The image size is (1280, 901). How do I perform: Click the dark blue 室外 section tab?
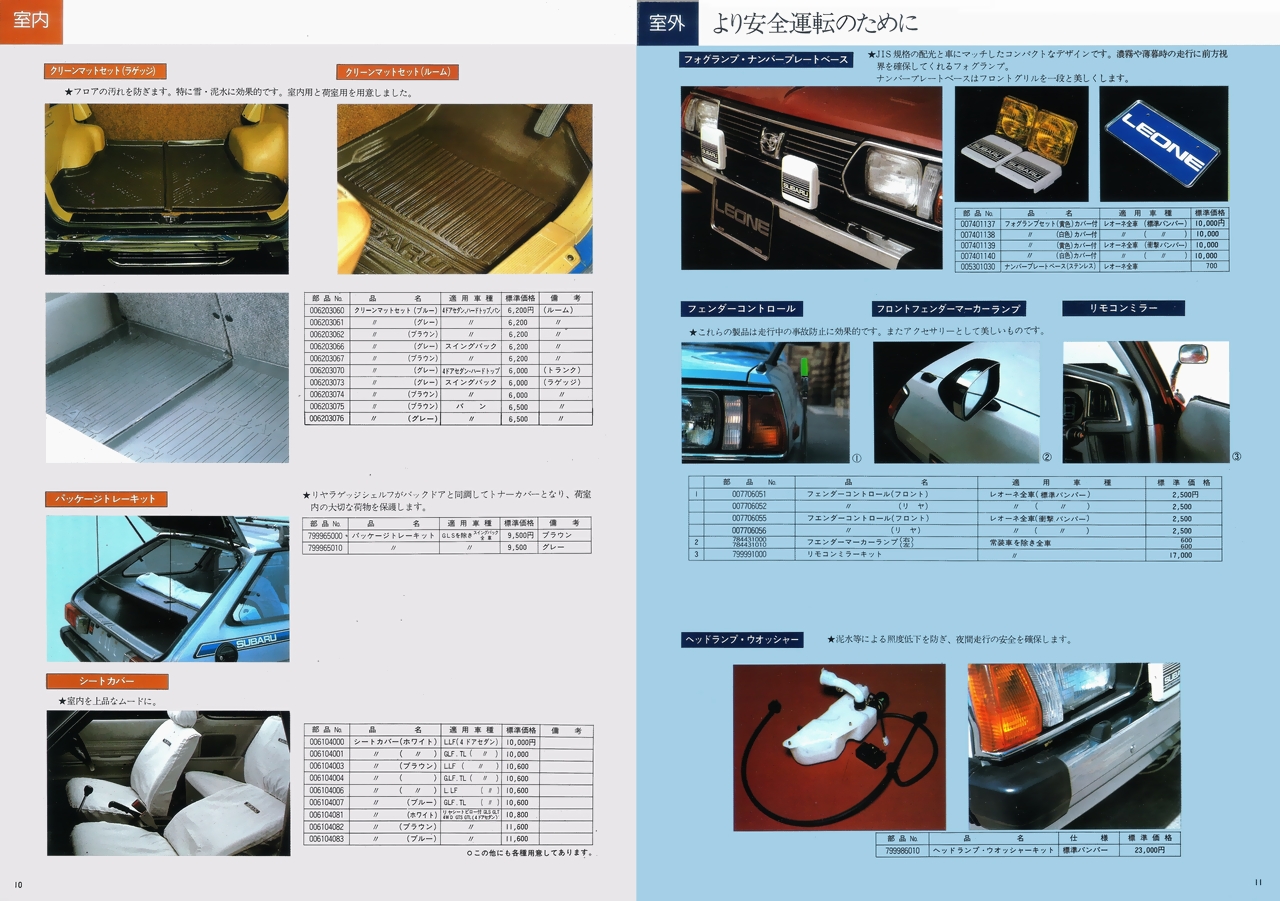click(666, 22)
